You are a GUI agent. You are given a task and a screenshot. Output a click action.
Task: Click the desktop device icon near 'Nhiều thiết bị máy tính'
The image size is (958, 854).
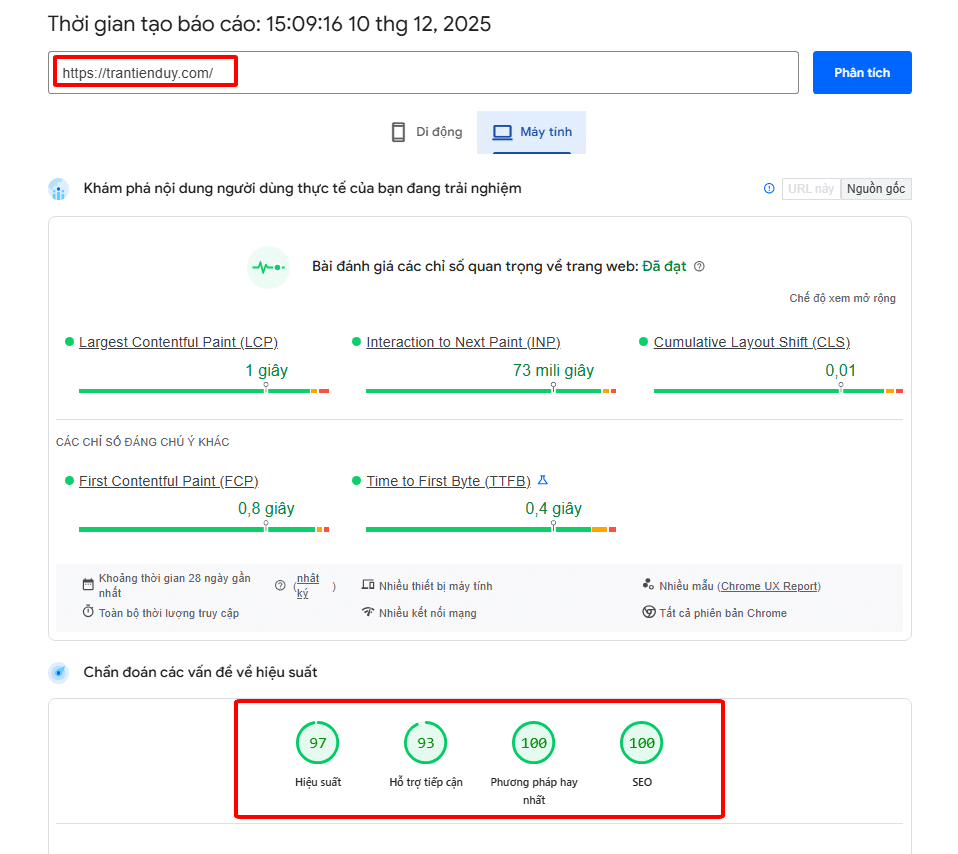pos(368,585)
